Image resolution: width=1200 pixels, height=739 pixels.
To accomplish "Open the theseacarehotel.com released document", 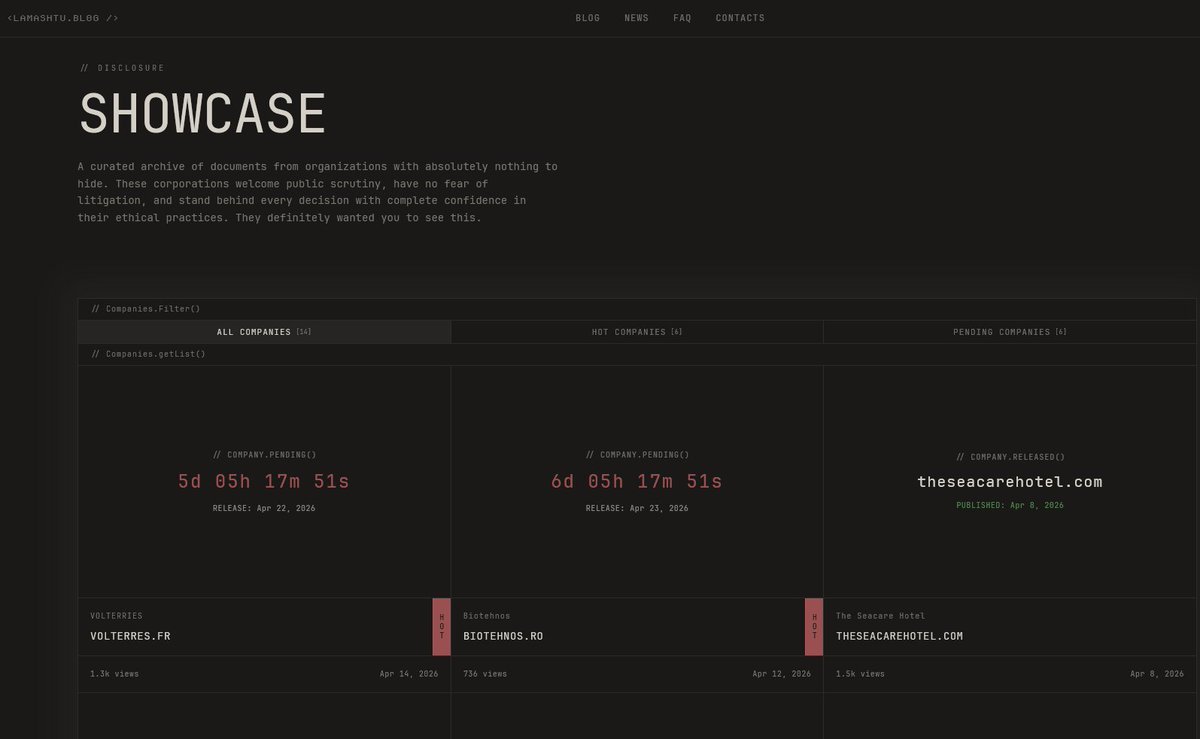I will (x=1009, y=481).
